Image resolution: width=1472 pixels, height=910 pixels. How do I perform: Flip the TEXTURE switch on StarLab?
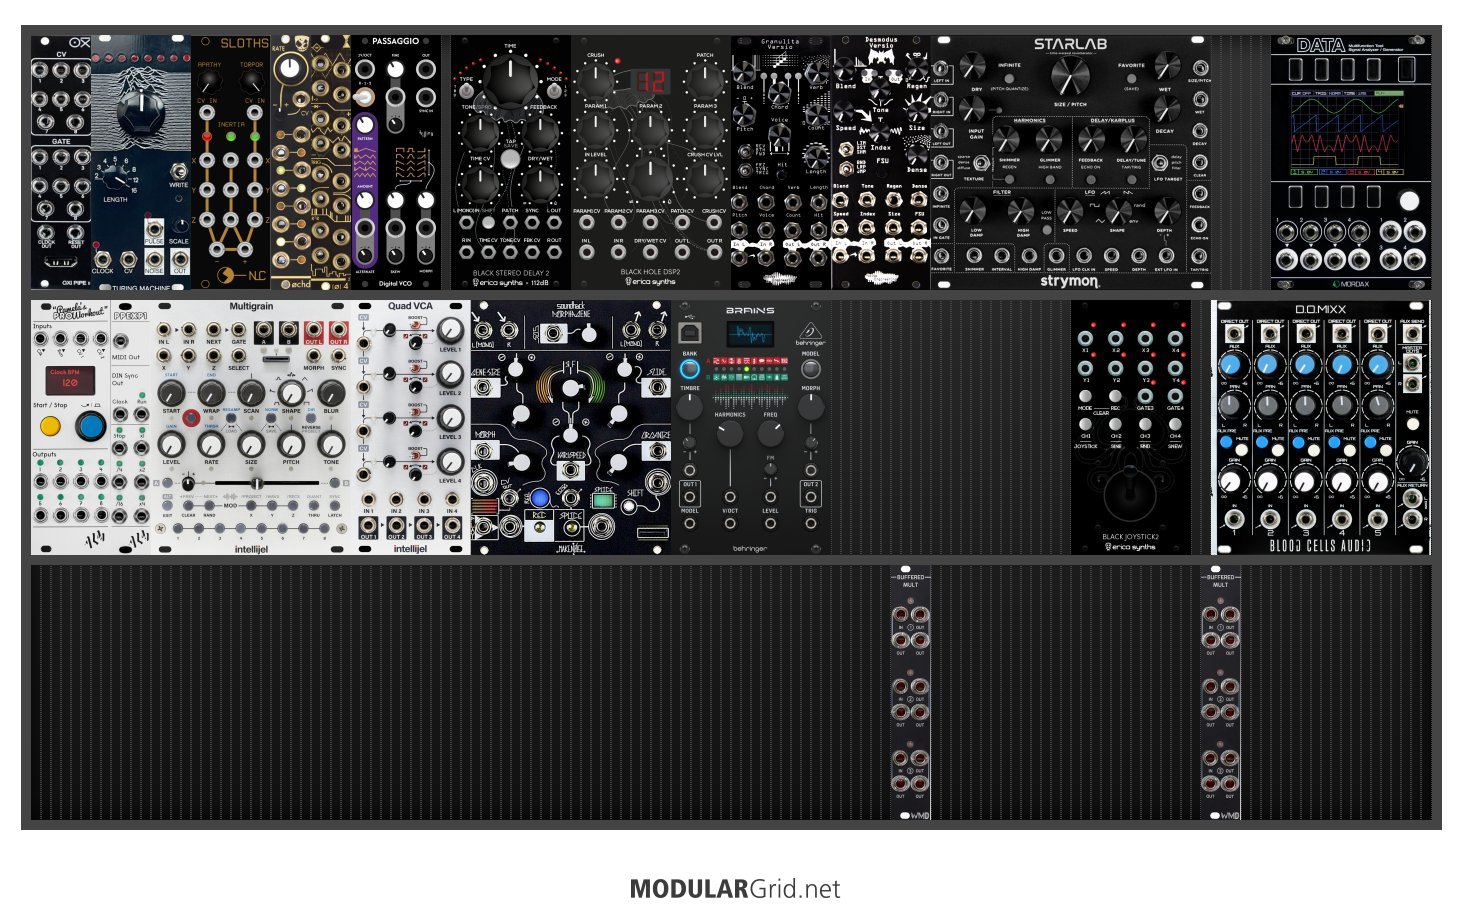[x=982, y=163]
